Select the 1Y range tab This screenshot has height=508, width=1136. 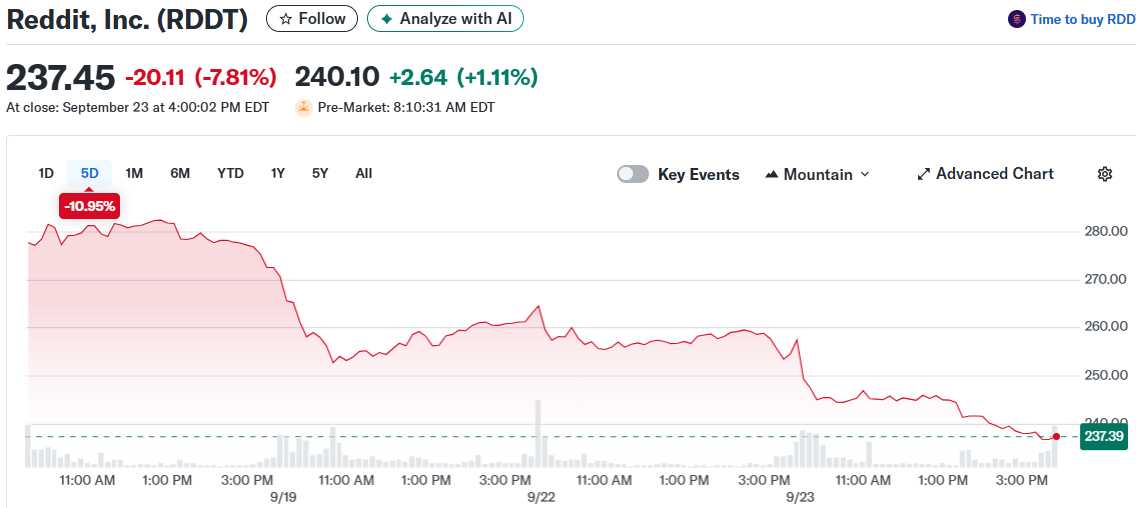277,174
